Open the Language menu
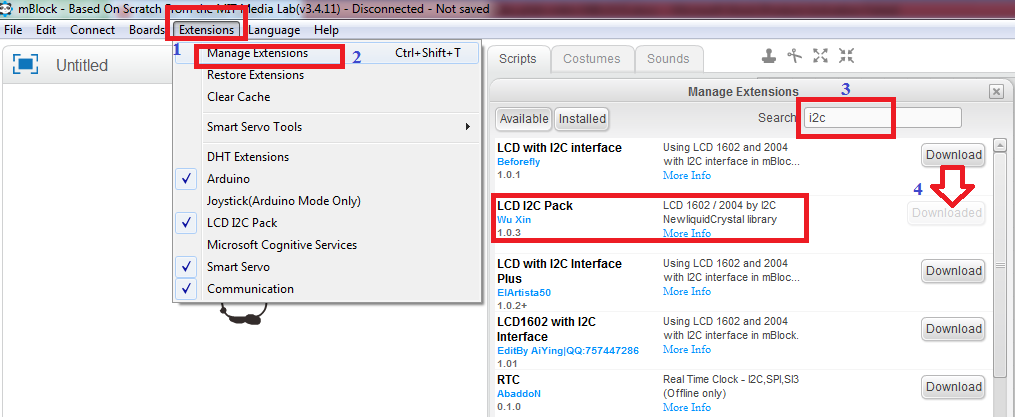Screen dimensions: 1015x417 point(274,30)
